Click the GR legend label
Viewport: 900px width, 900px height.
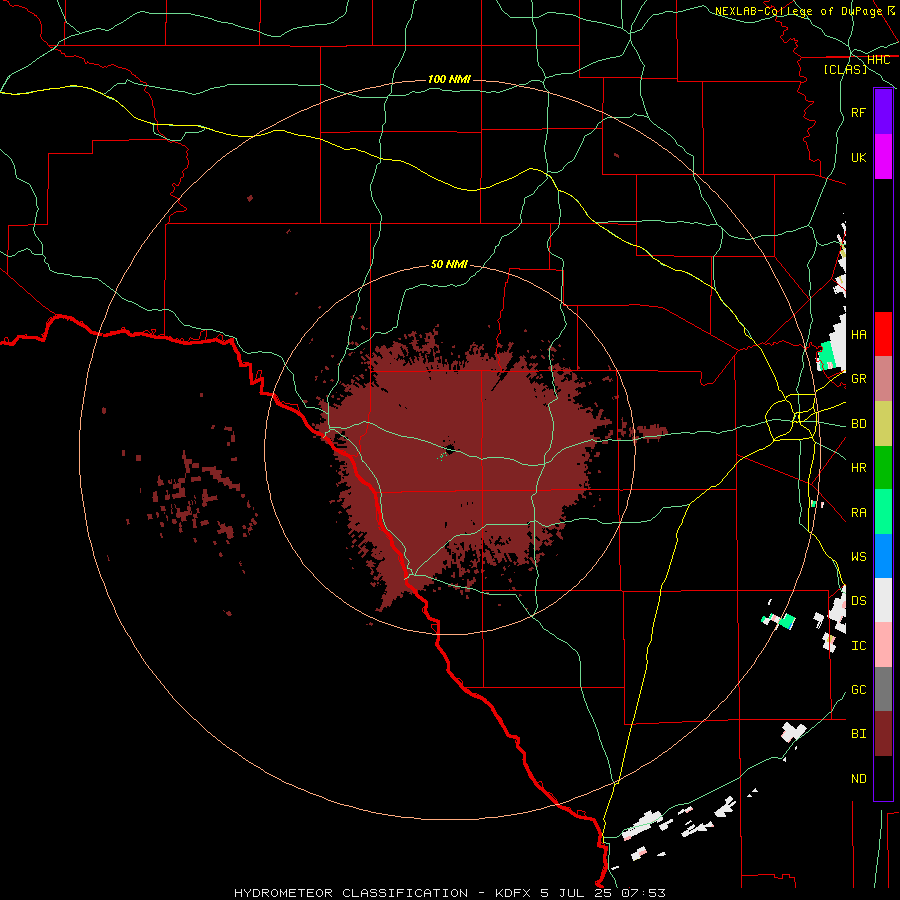(858, 379)
